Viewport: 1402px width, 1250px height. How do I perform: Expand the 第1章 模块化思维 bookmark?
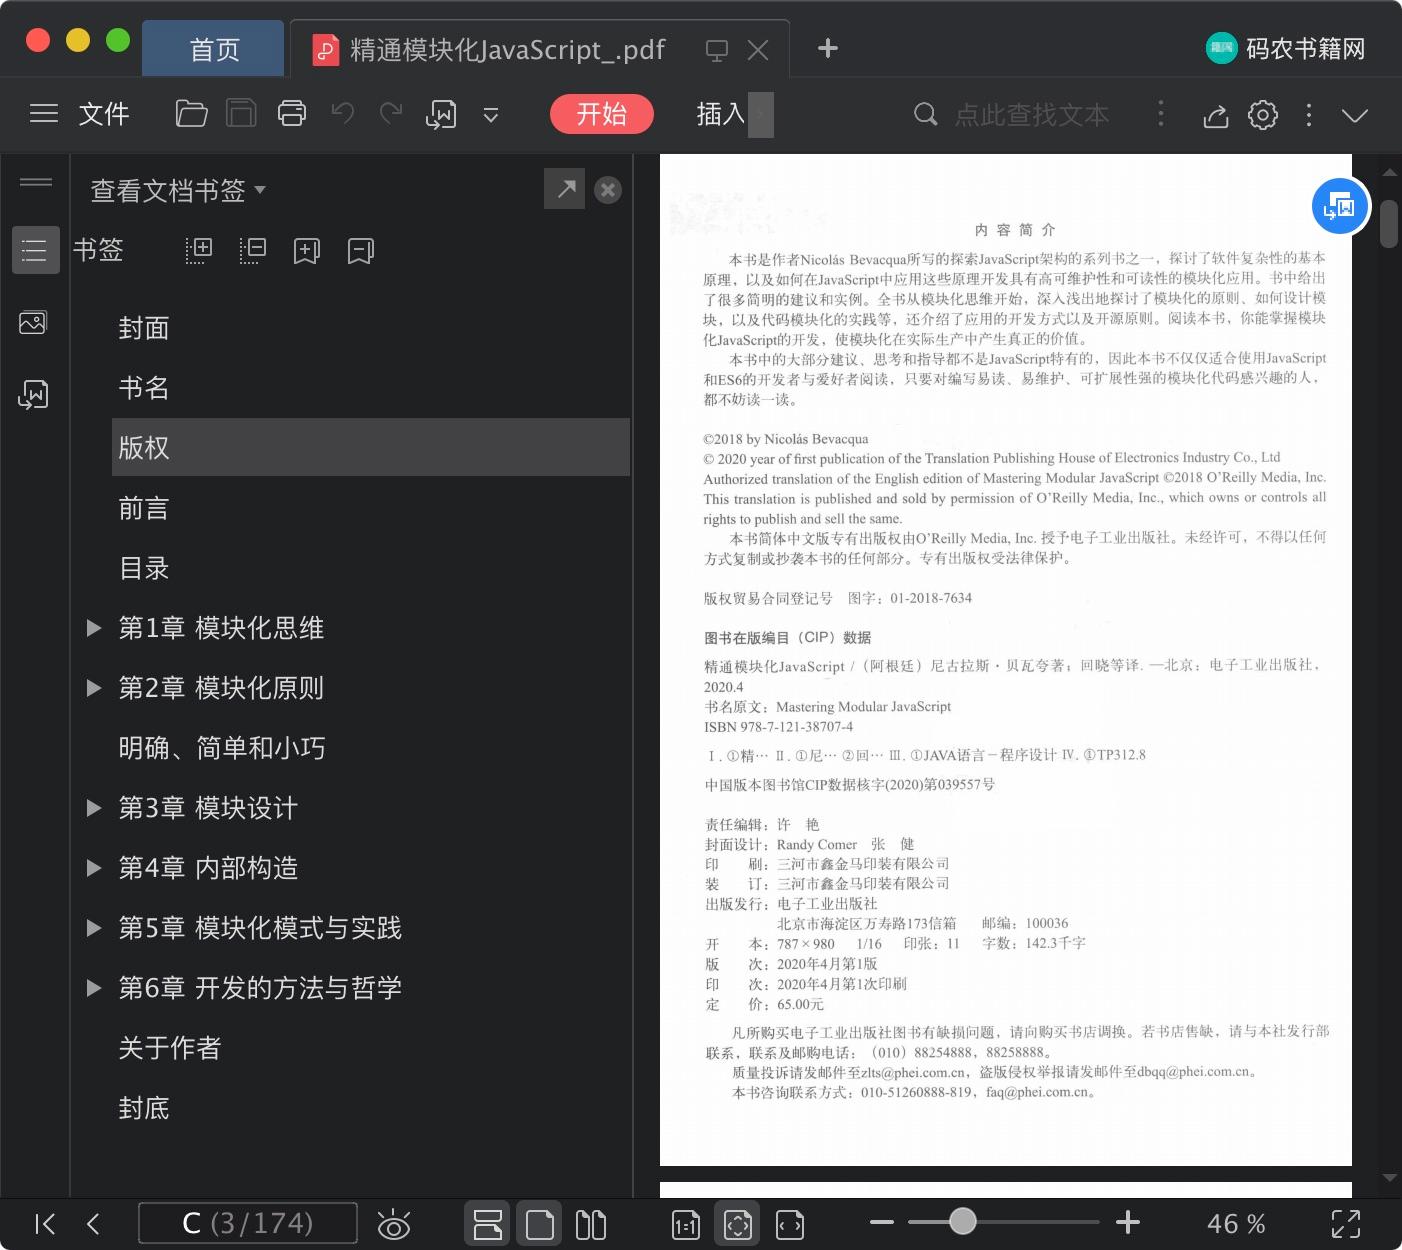(94, 628)
